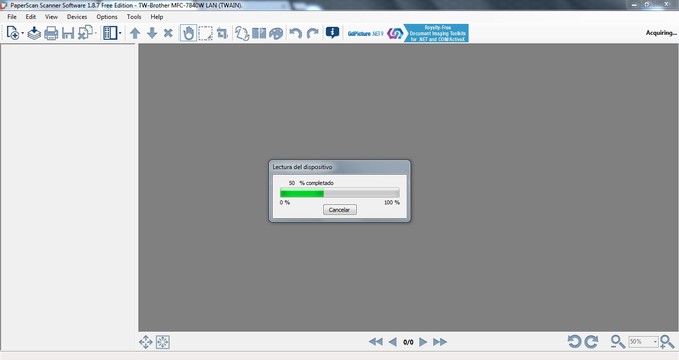
Task: Open the Edit menu
Action: [x=30, y=16]
